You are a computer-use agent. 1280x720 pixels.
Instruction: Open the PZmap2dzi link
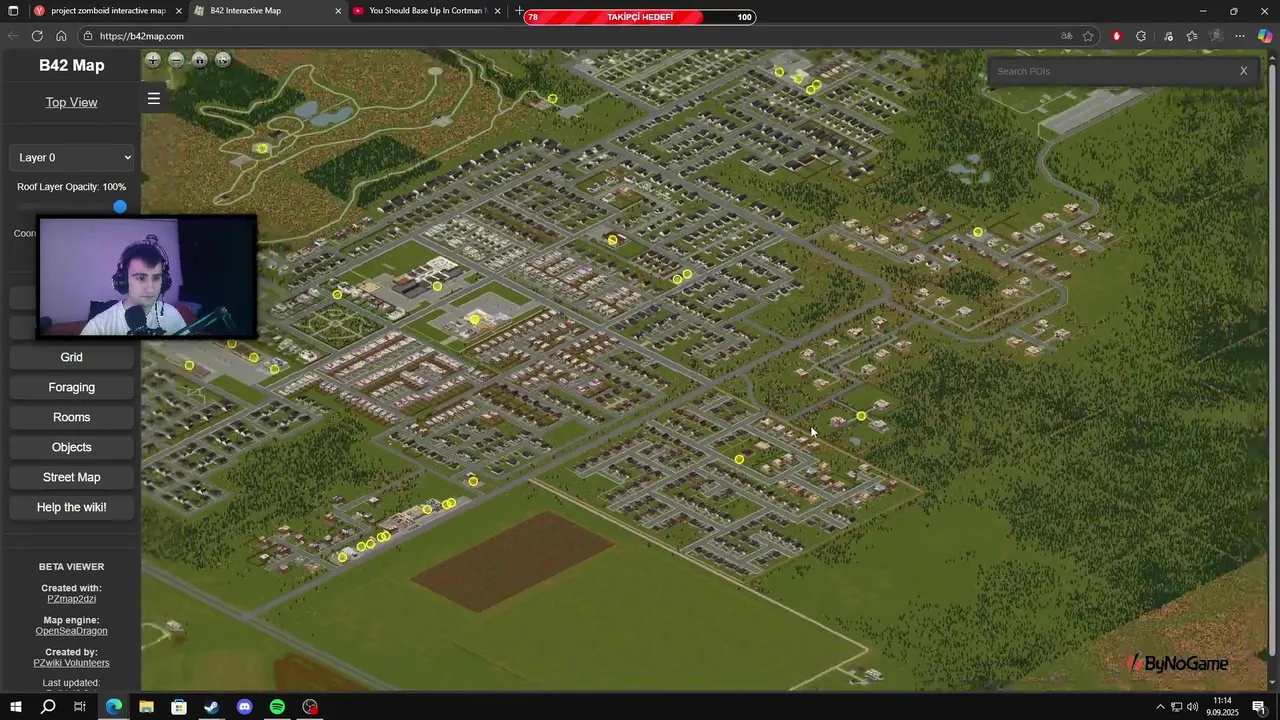tap(71, 599)
